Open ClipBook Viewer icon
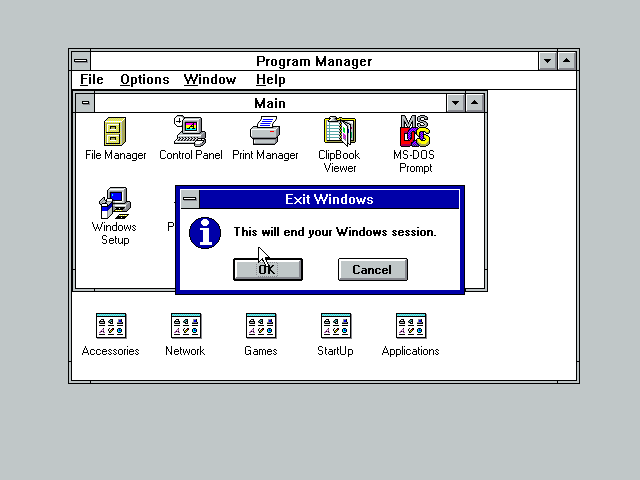 [x=340, y=131]
